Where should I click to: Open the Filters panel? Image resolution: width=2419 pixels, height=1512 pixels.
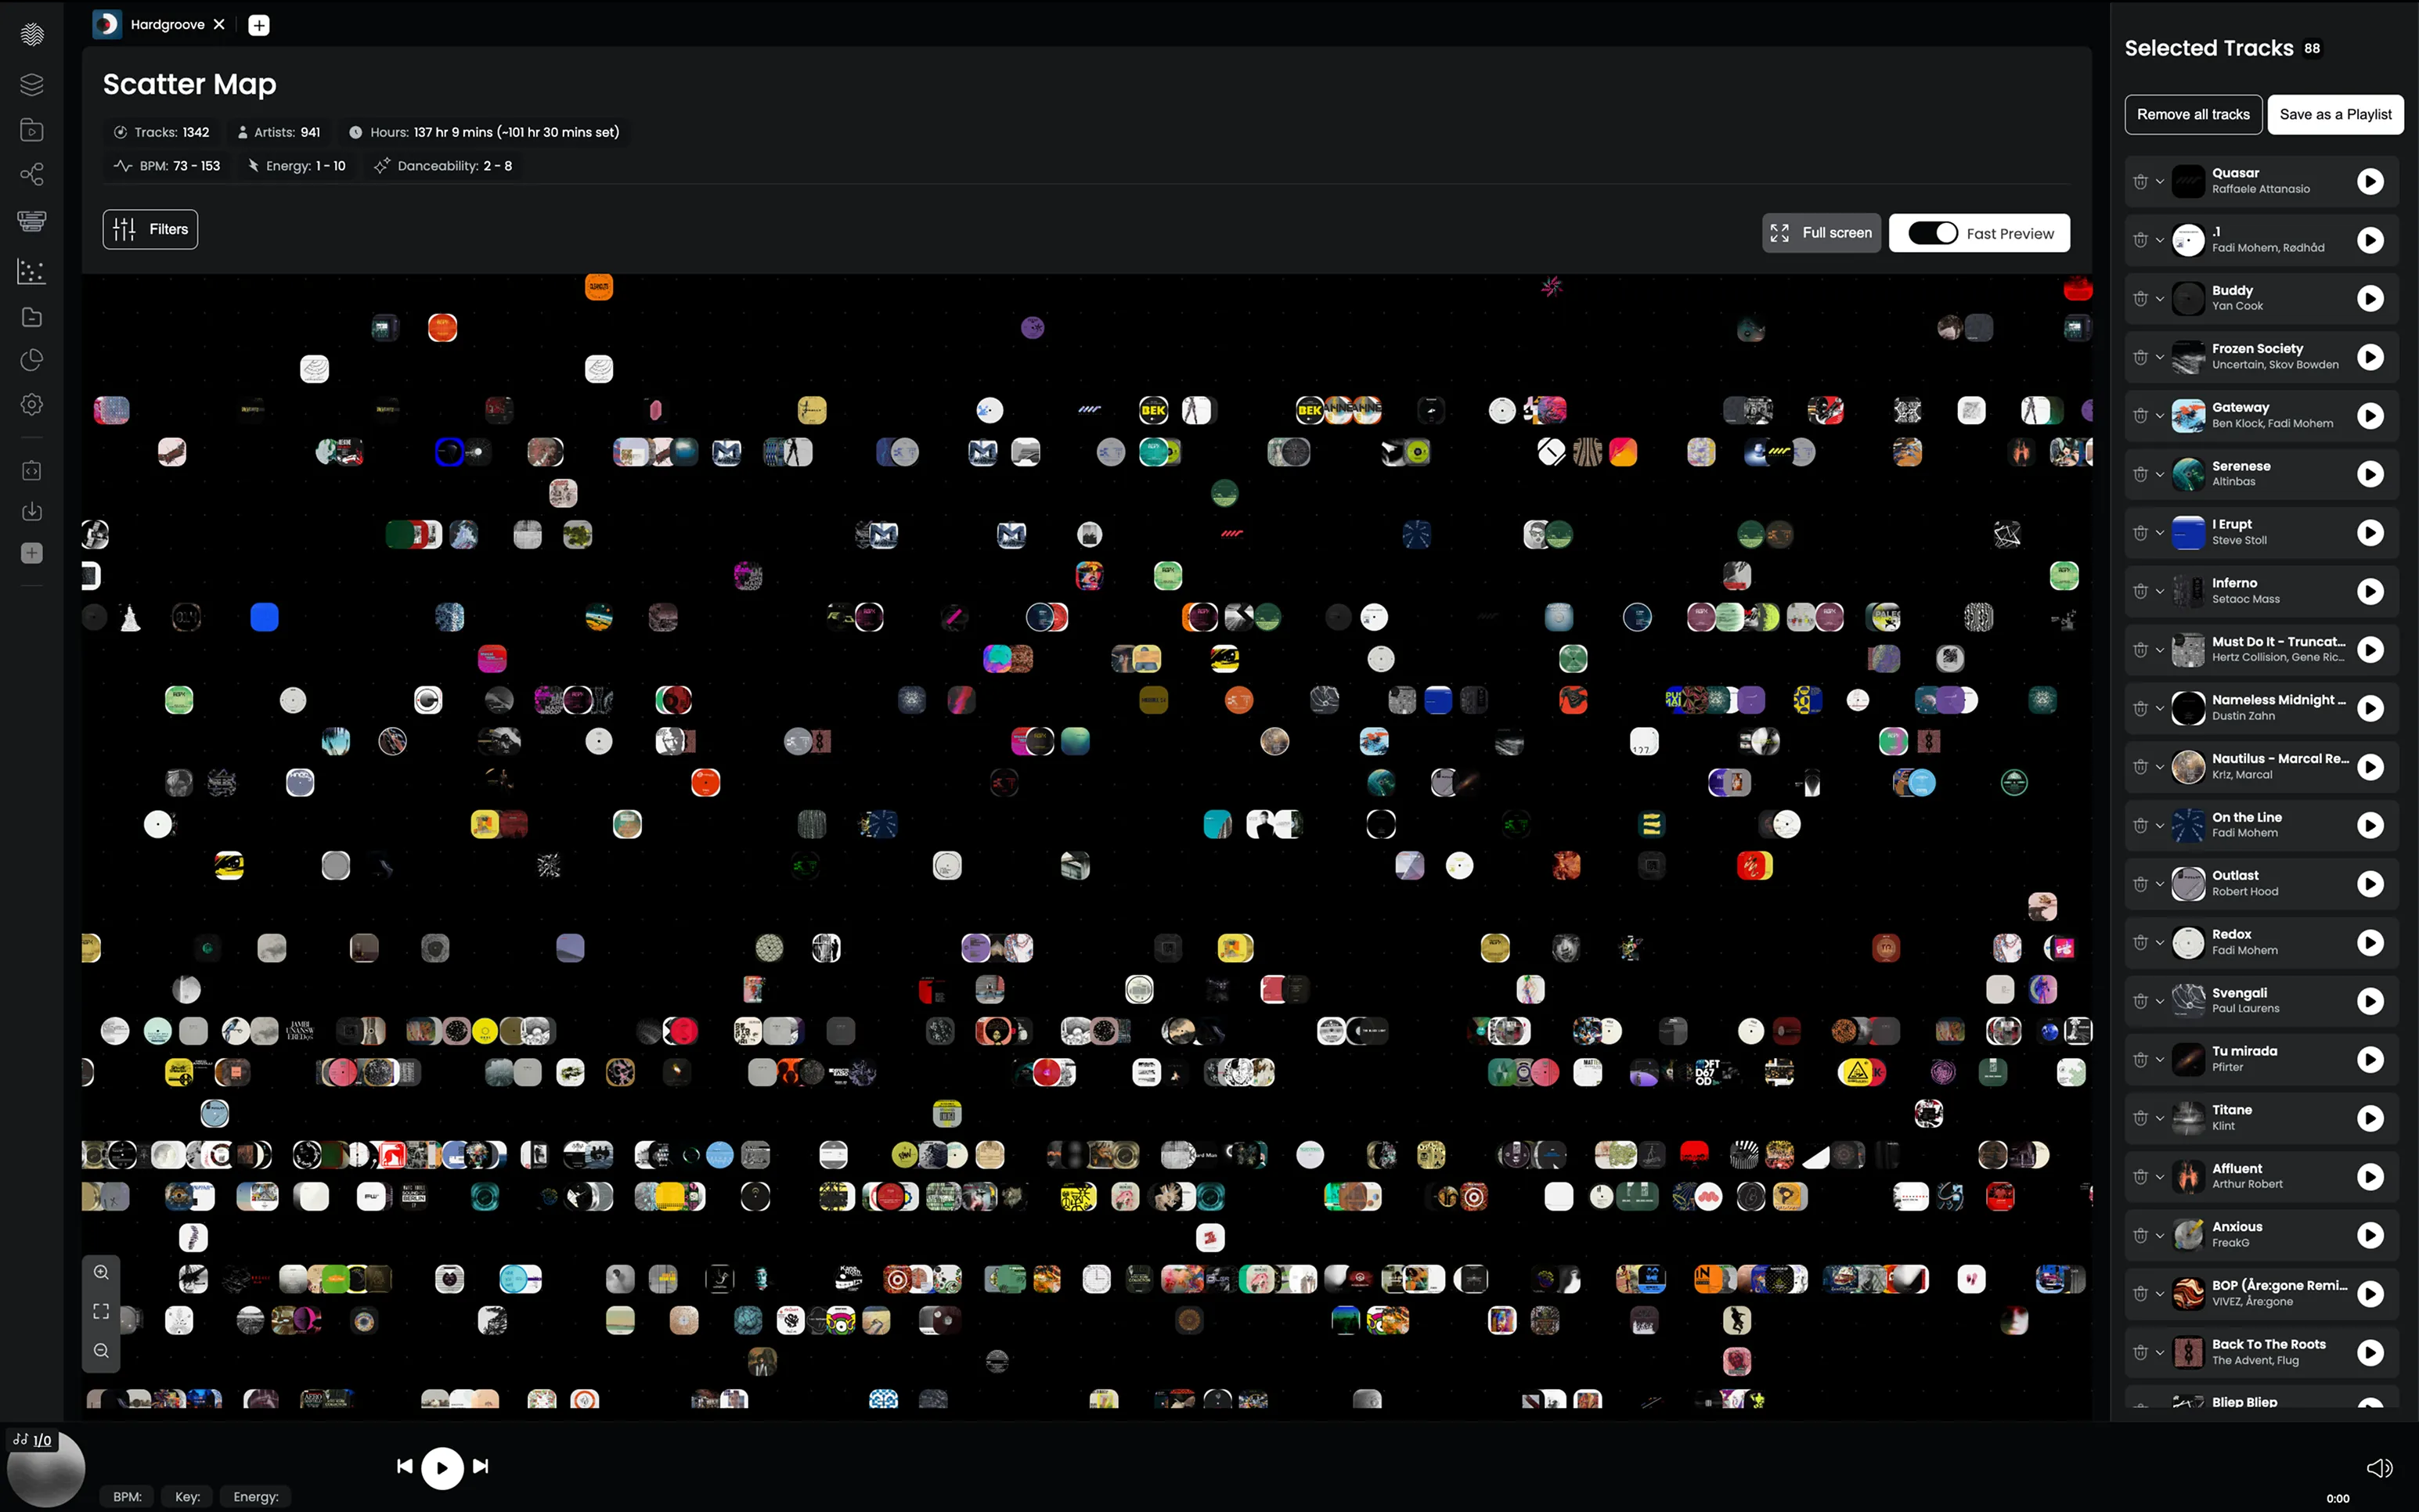pos(150,229)
